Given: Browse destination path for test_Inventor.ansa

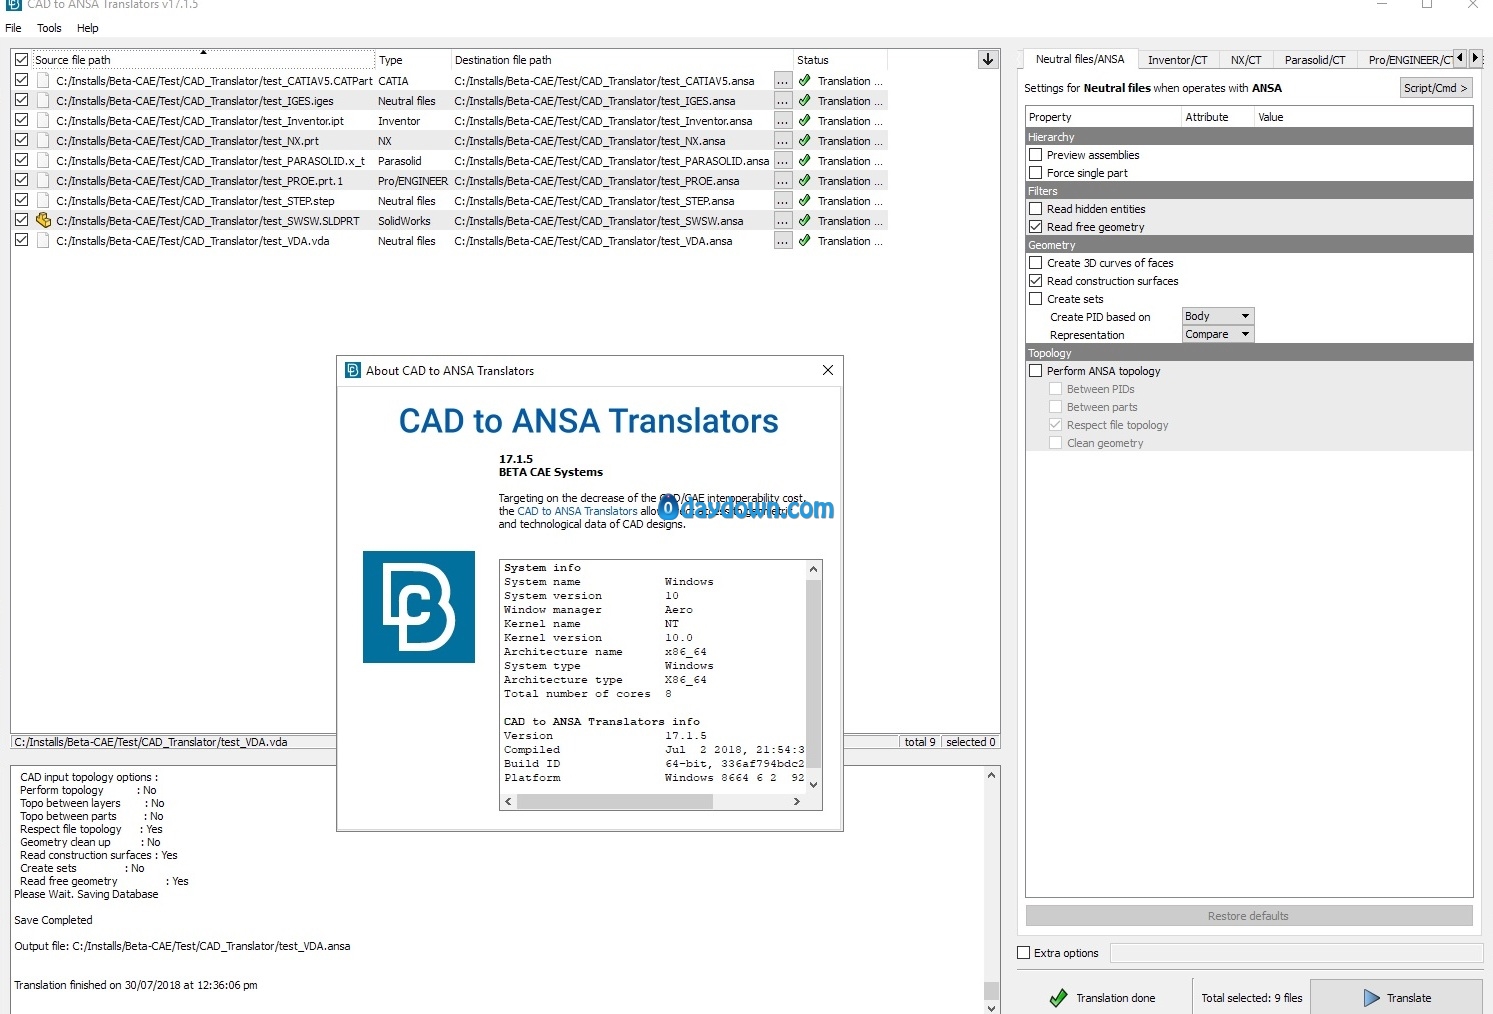Looking at the screenshot, I should pos(782,121).
